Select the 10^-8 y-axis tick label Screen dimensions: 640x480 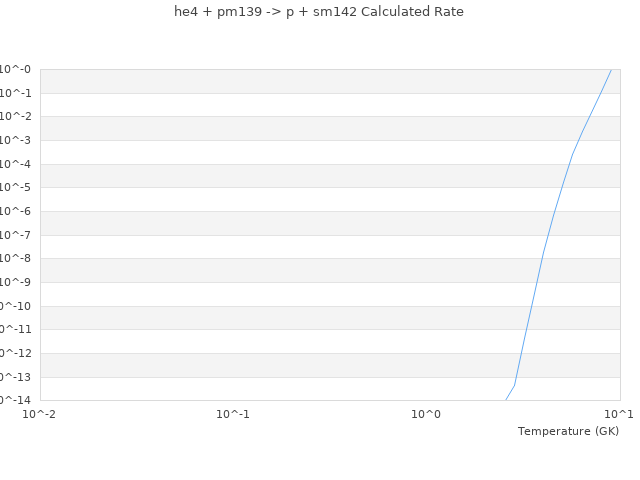click(16, 259)
